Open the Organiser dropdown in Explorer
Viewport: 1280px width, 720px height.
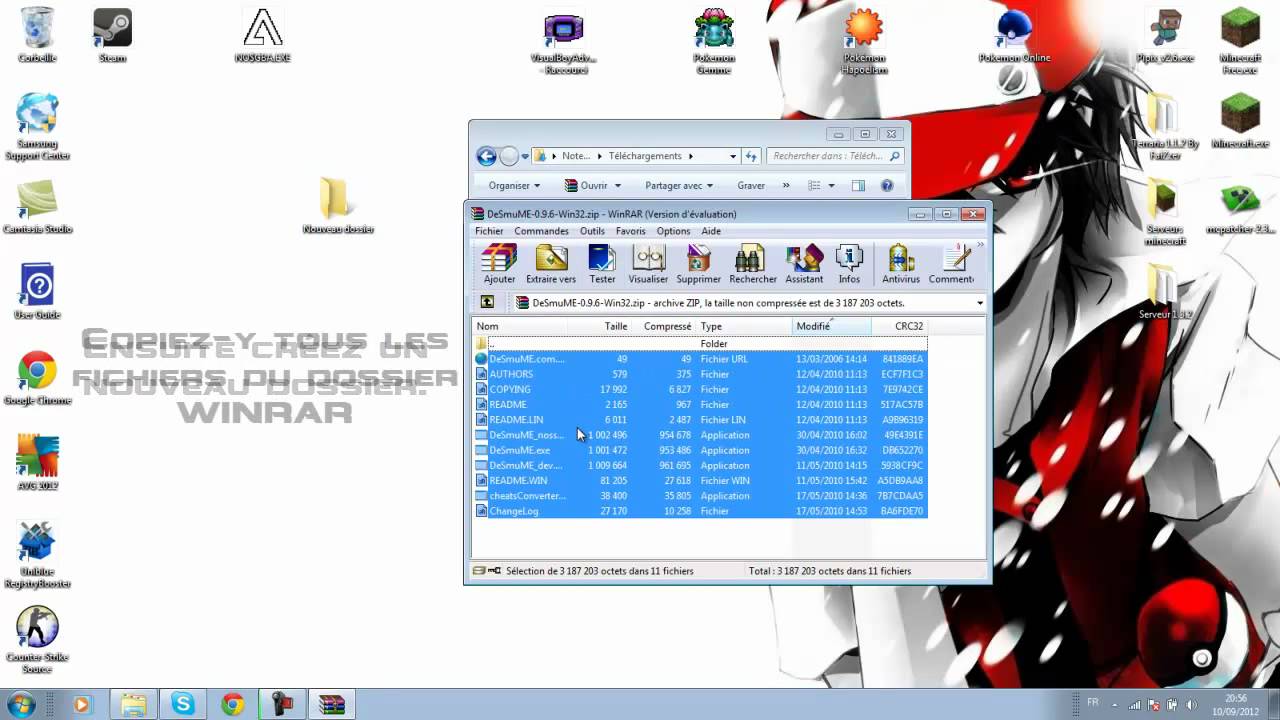(514, 186)
